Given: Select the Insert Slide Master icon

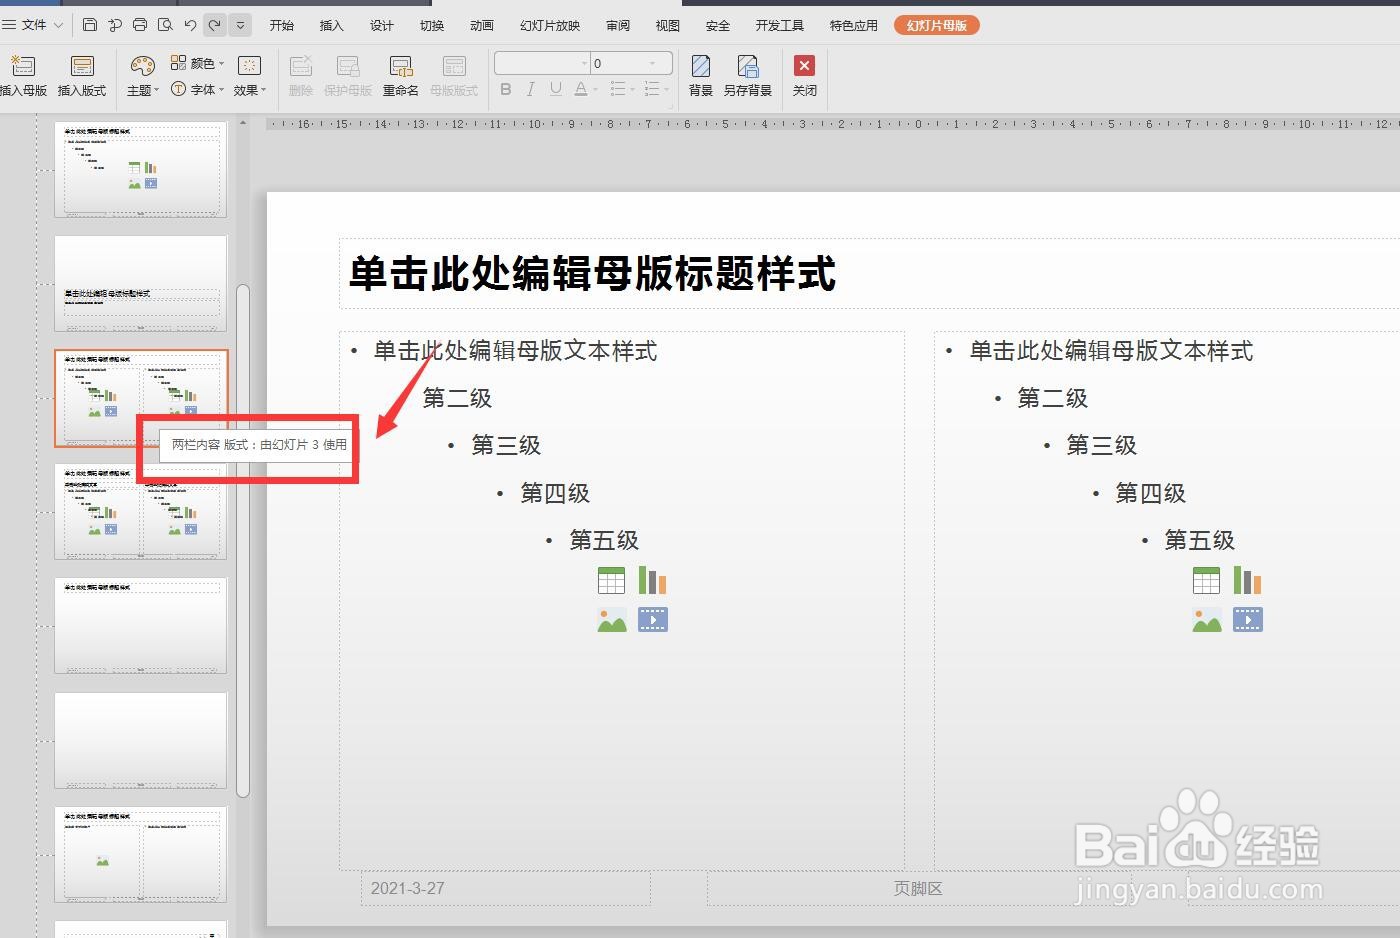Looking at the screenshot, I should coord(22,75).
